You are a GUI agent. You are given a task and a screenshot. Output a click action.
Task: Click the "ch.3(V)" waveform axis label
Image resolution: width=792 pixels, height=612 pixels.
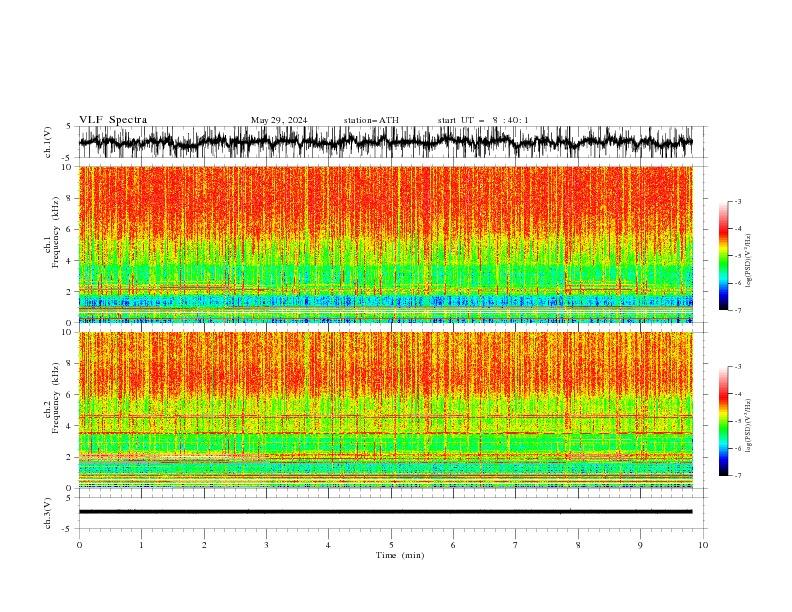tap(48, 513)
